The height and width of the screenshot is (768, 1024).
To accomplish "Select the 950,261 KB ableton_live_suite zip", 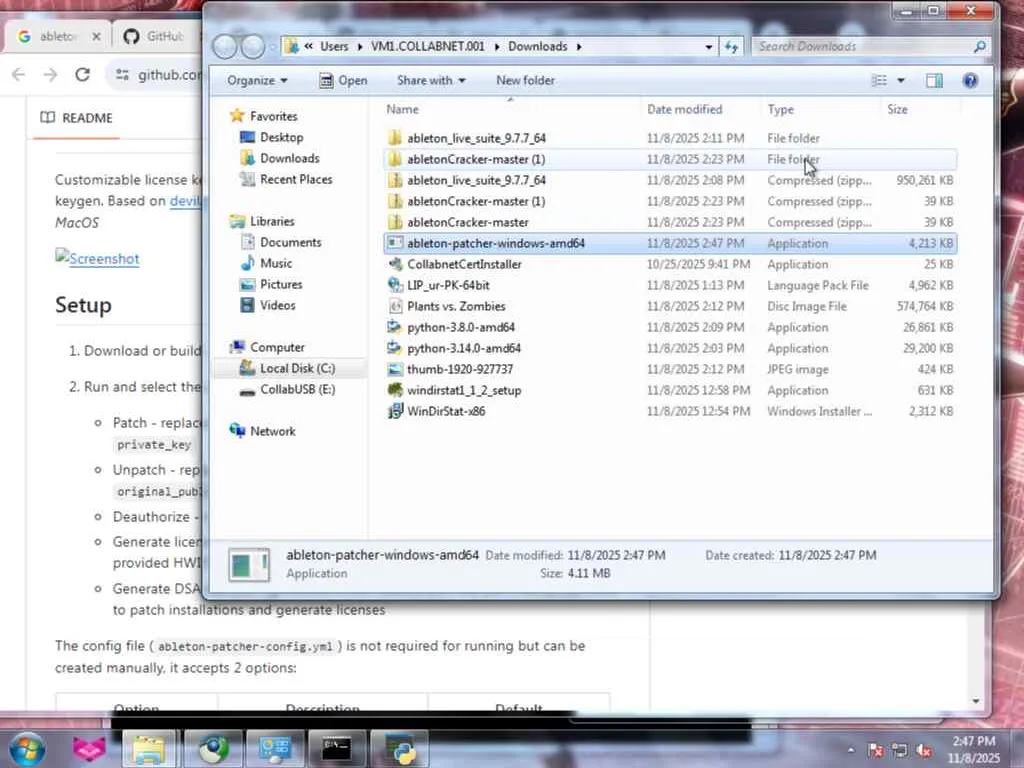I will coord(670,180).
